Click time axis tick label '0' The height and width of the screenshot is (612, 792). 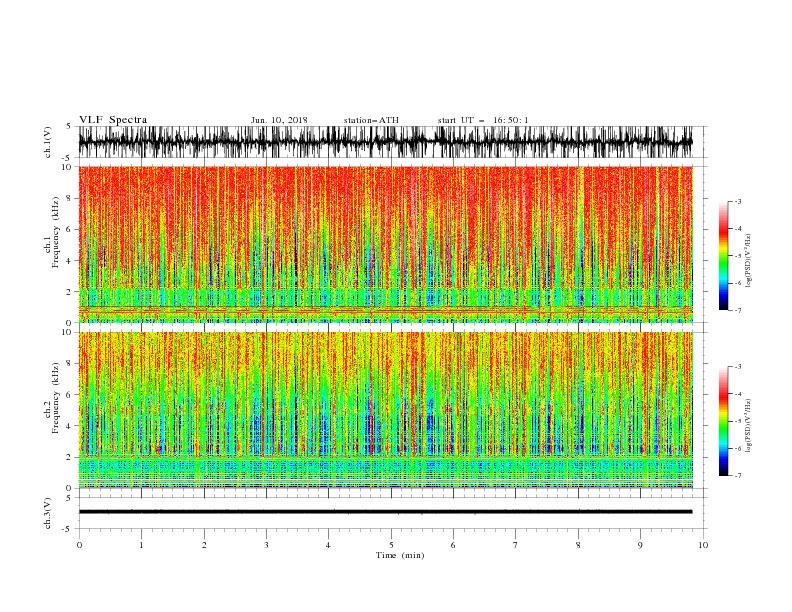pos(79,545)
